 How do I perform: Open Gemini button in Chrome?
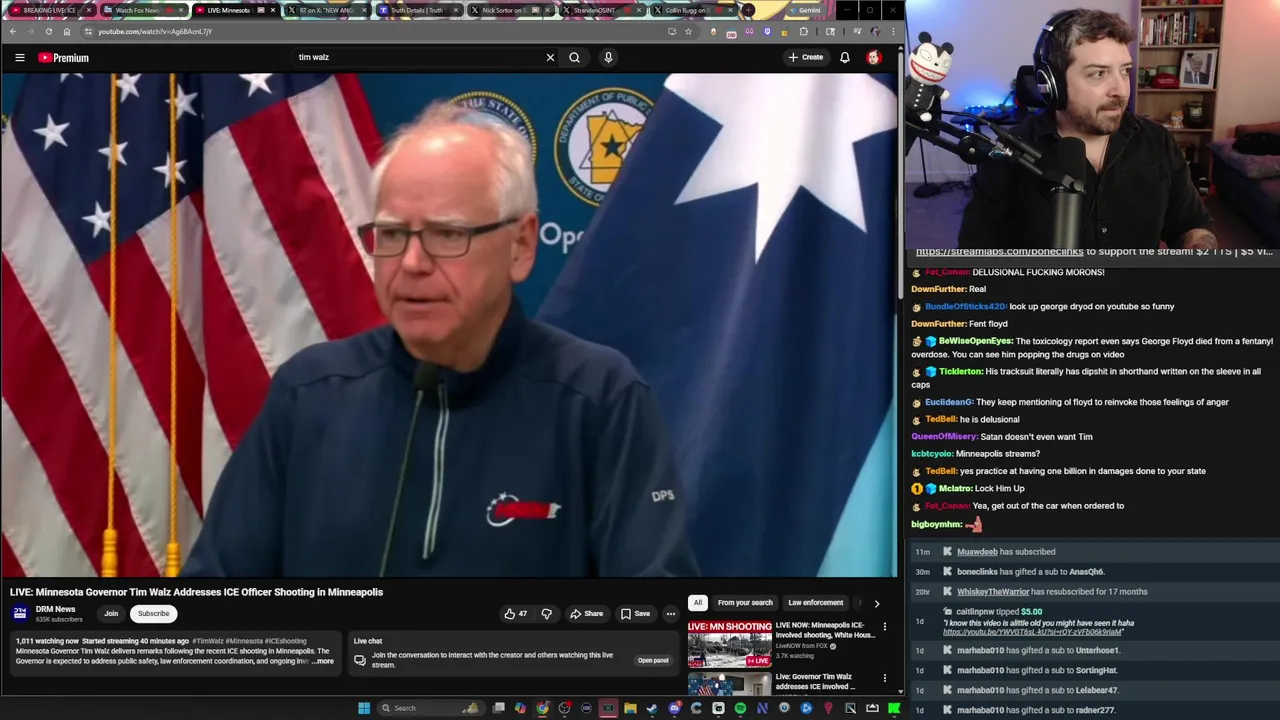(804, 10)
